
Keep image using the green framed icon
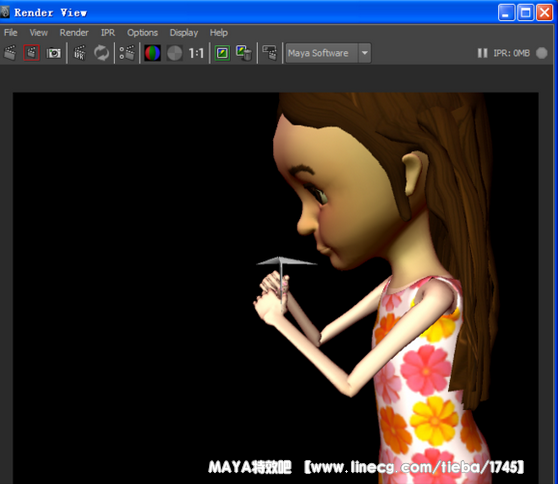coord(222,53)
